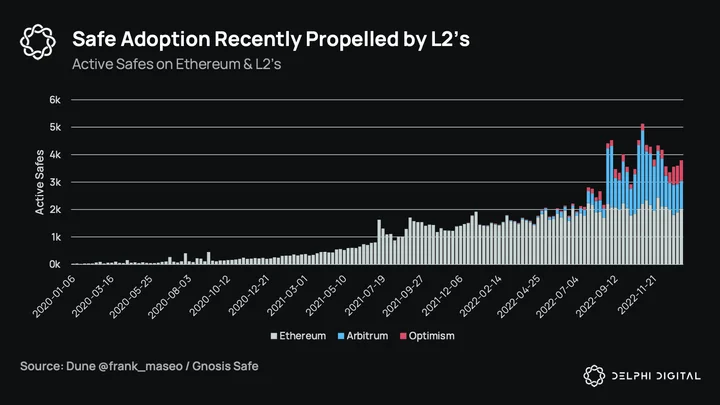Click the Active Safes axis title
The height and width of the screenshot is (405, 720).
39,182
